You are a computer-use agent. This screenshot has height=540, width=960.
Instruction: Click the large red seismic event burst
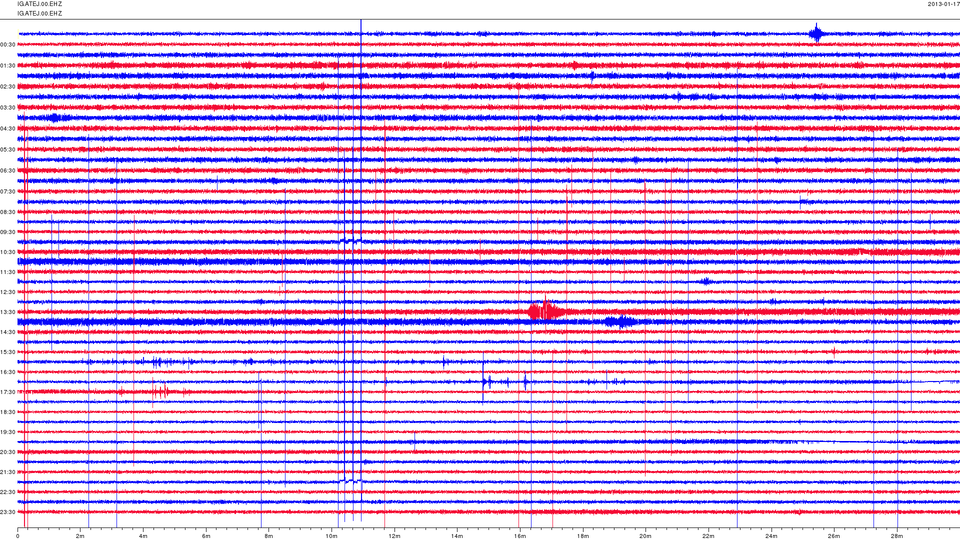click(547, 311)
